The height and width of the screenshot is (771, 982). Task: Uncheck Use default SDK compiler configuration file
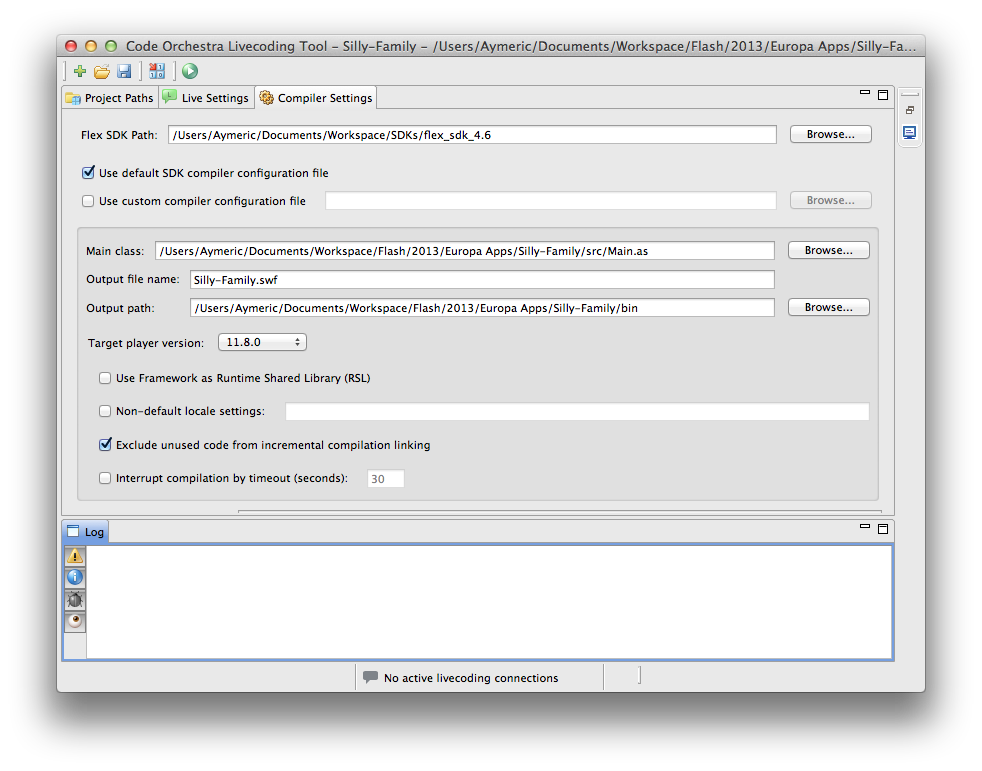point(89,173)
